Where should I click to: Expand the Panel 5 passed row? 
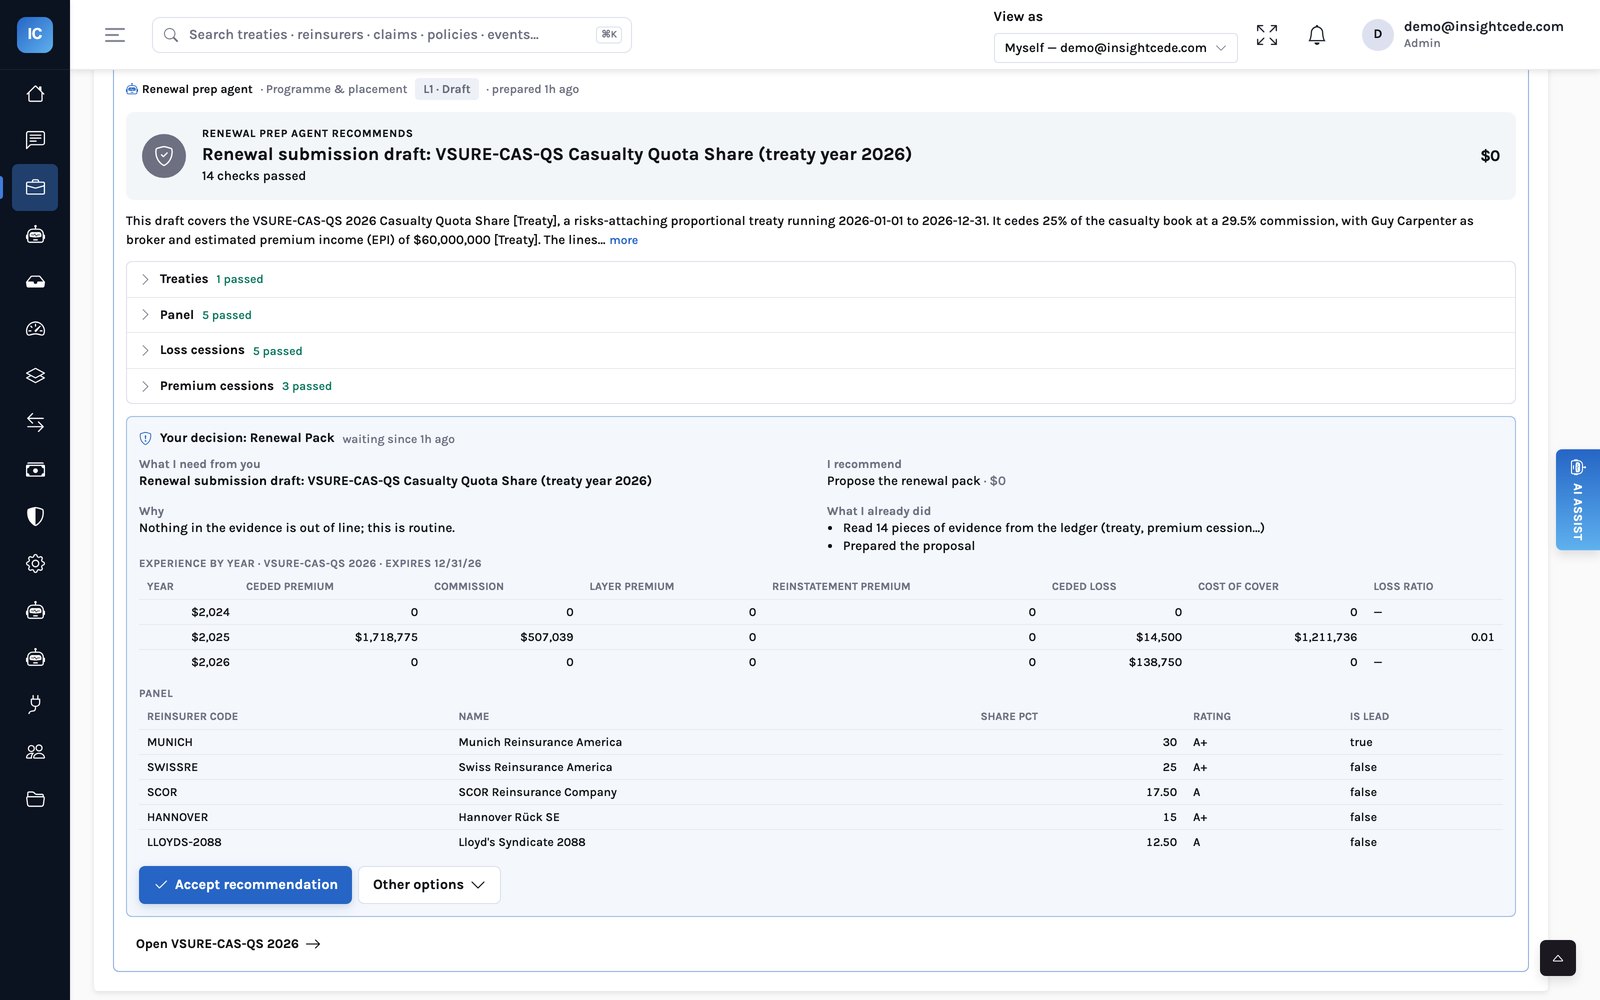click(x=820, y=315)
